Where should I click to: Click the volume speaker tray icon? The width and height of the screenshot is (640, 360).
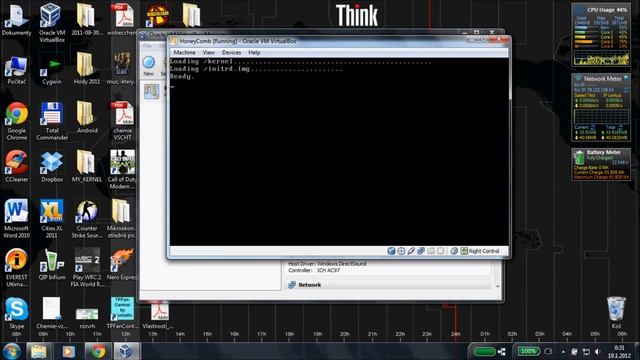click(598, 351)
